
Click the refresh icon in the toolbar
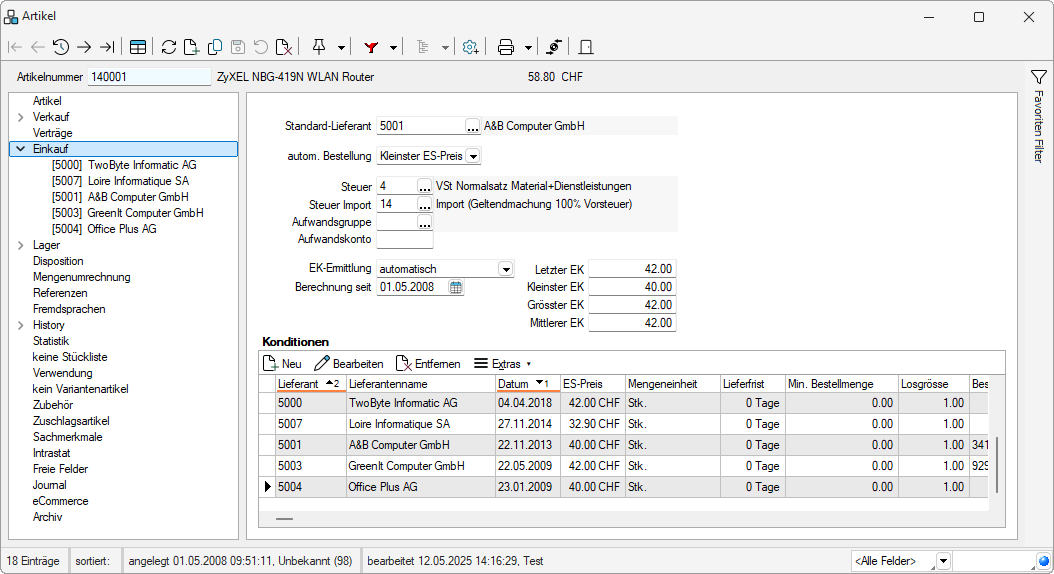click(168, 47)
